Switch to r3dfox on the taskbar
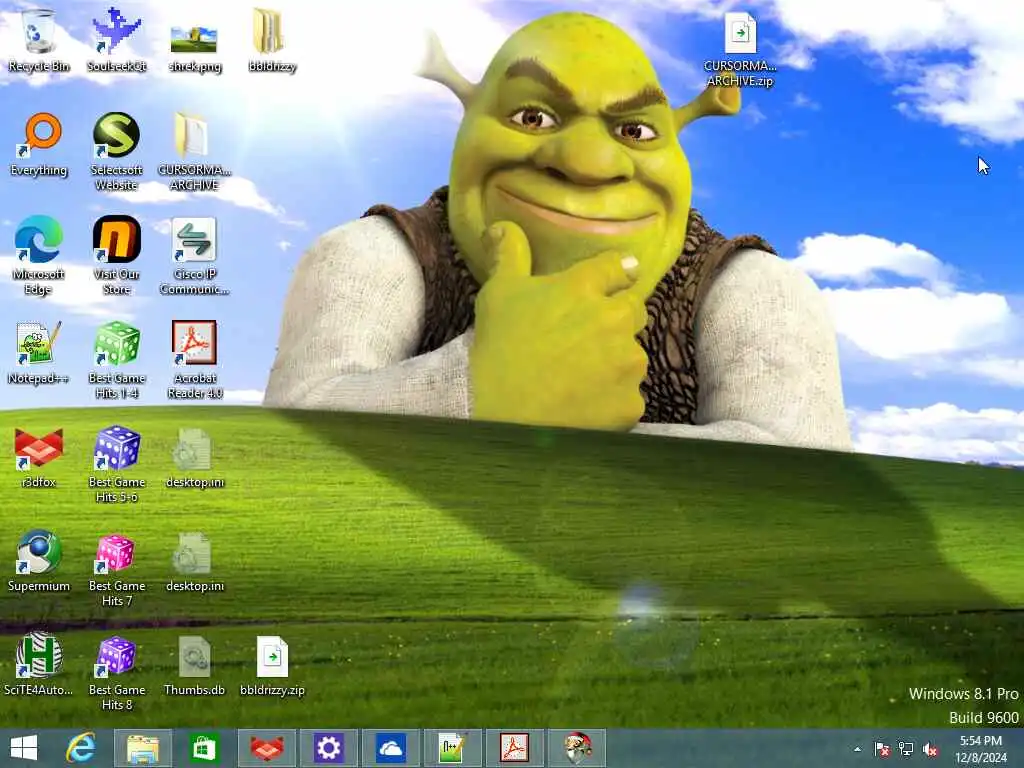The width and height of the screenshot is (1024, 768). [267, 748]
